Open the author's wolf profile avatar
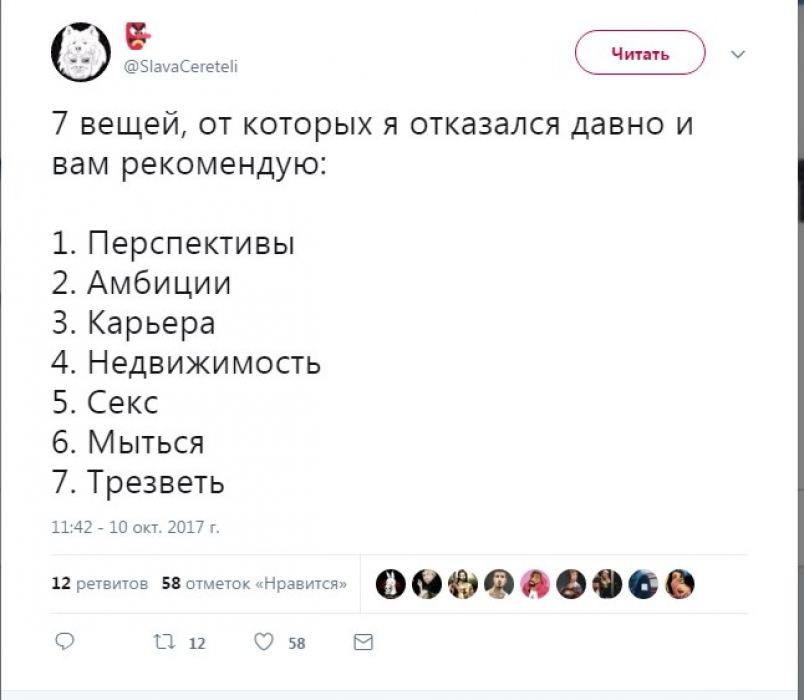 pyautogui.click(x=81, y=52)
